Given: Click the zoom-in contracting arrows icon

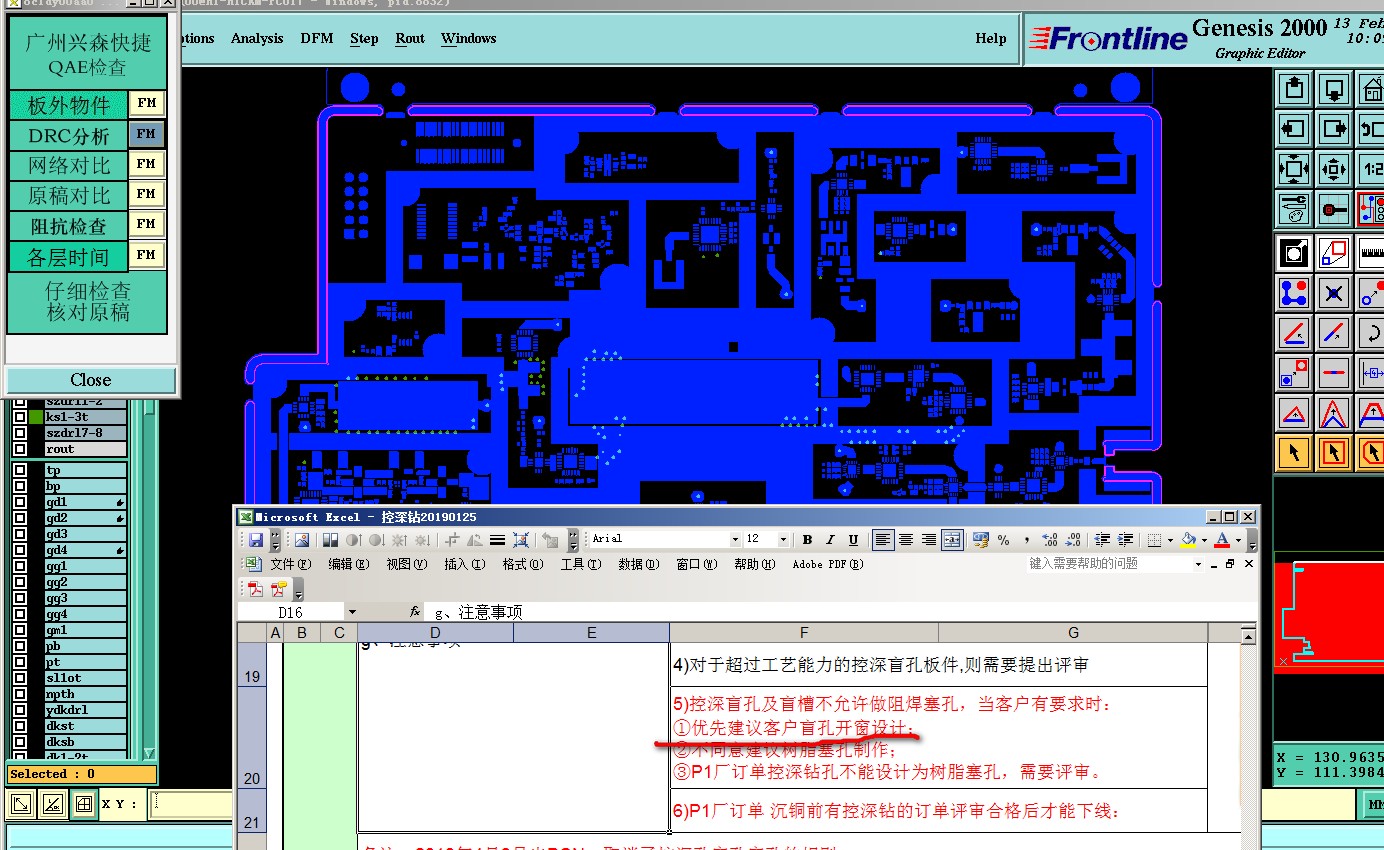Looking at the screenshot, I should coord(1334,169).
